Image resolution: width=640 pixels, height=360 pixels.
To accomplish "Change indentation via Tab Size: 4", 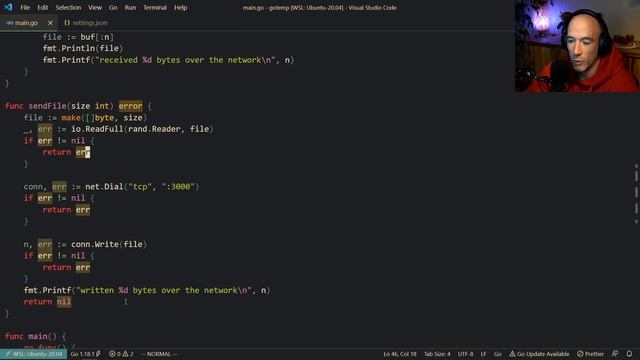I will point(437,354).
